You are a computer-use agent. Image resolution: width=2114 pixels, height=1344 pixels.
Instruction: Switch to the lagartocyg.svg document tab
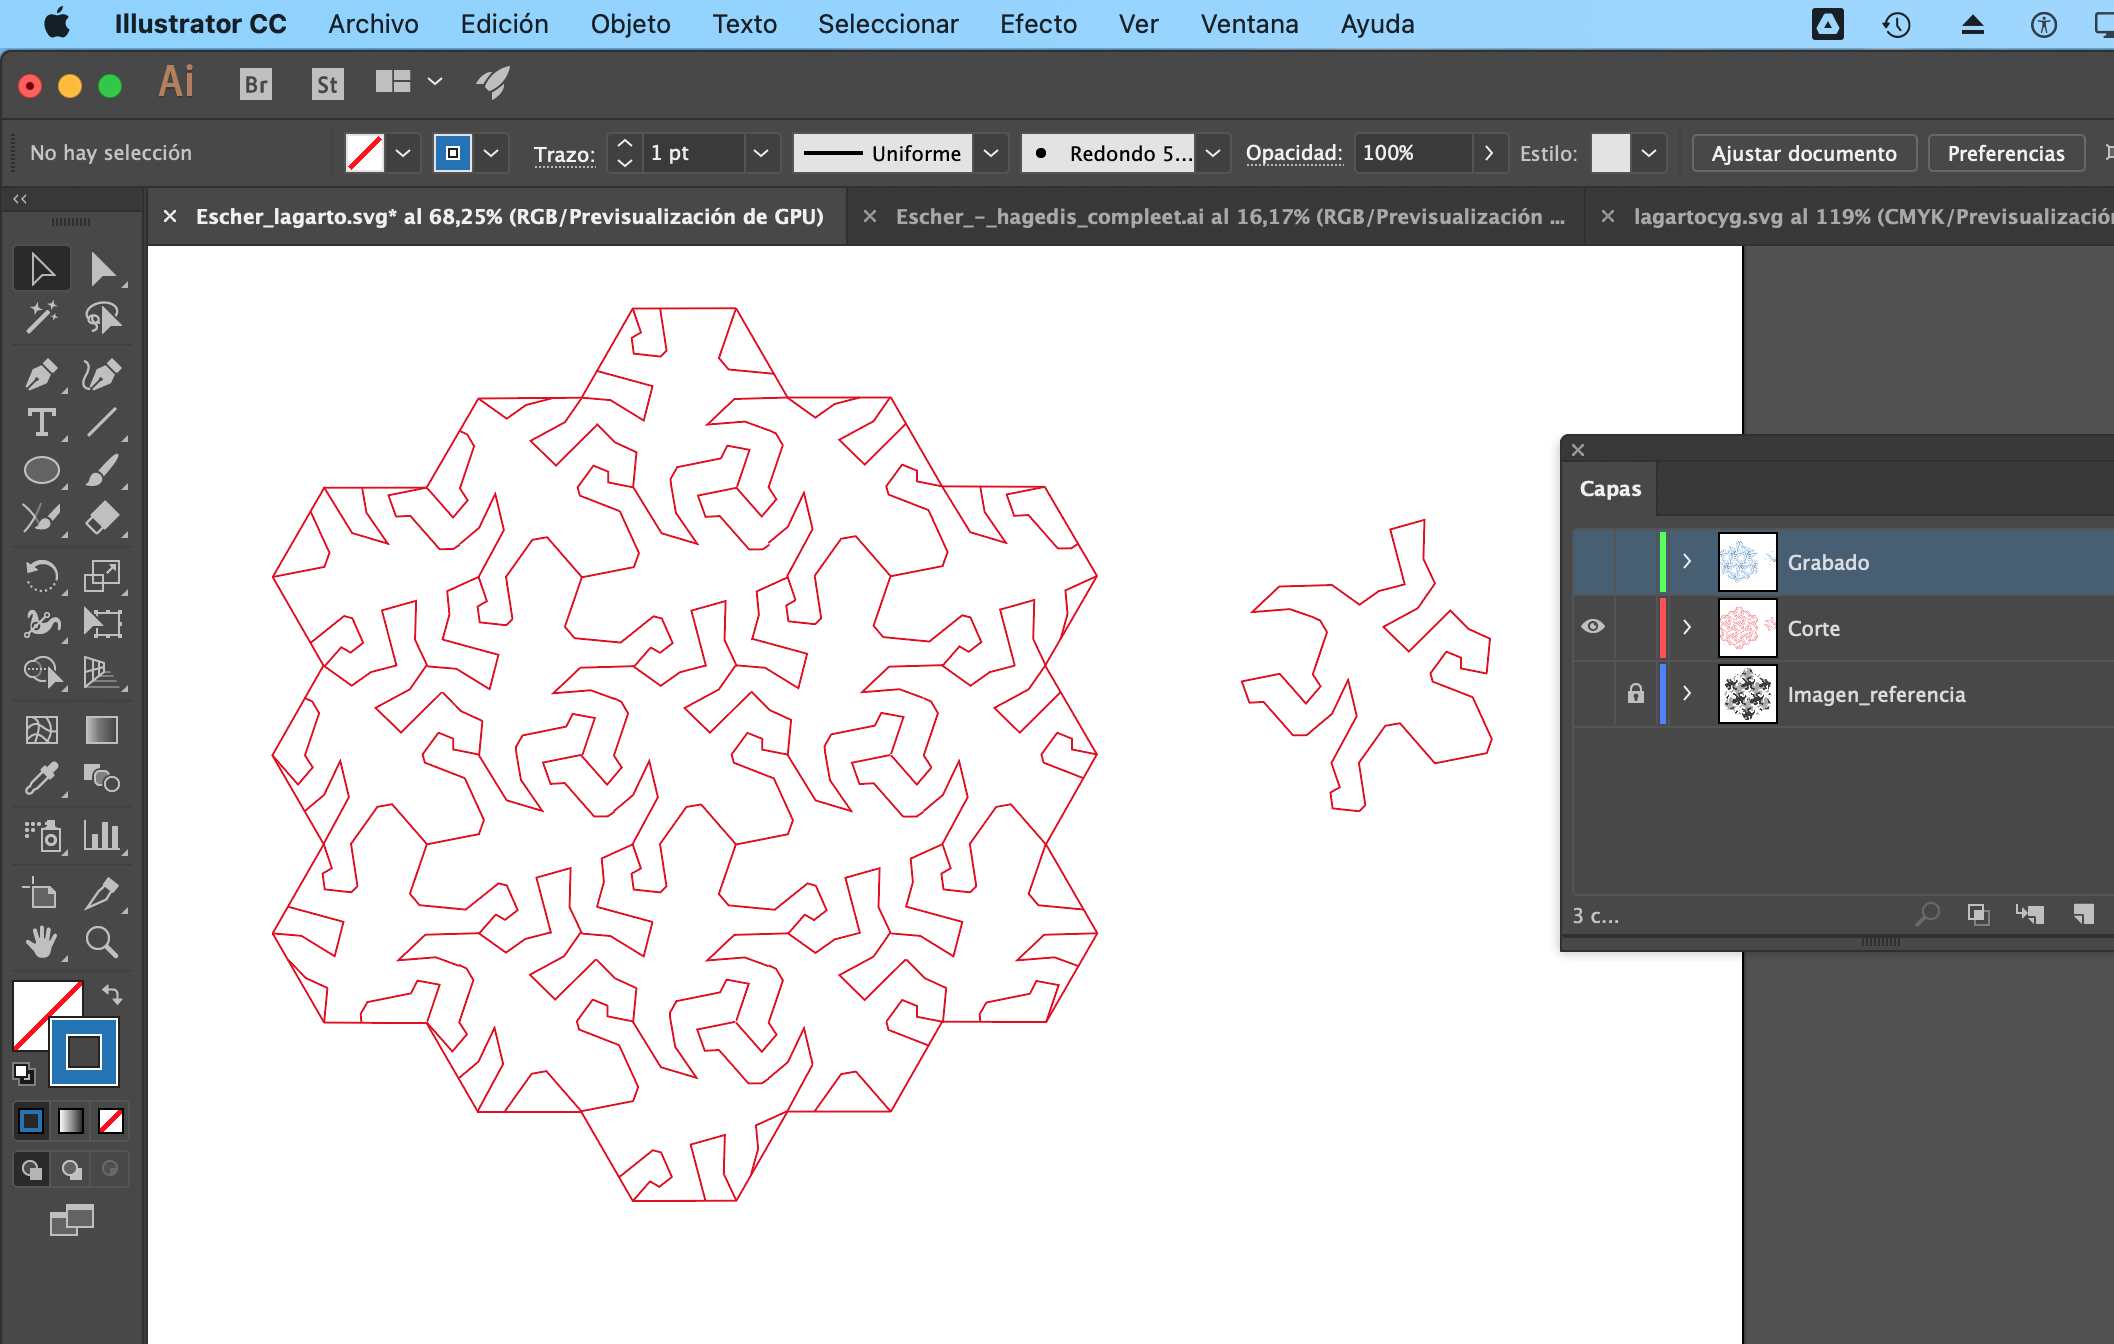1873,216
